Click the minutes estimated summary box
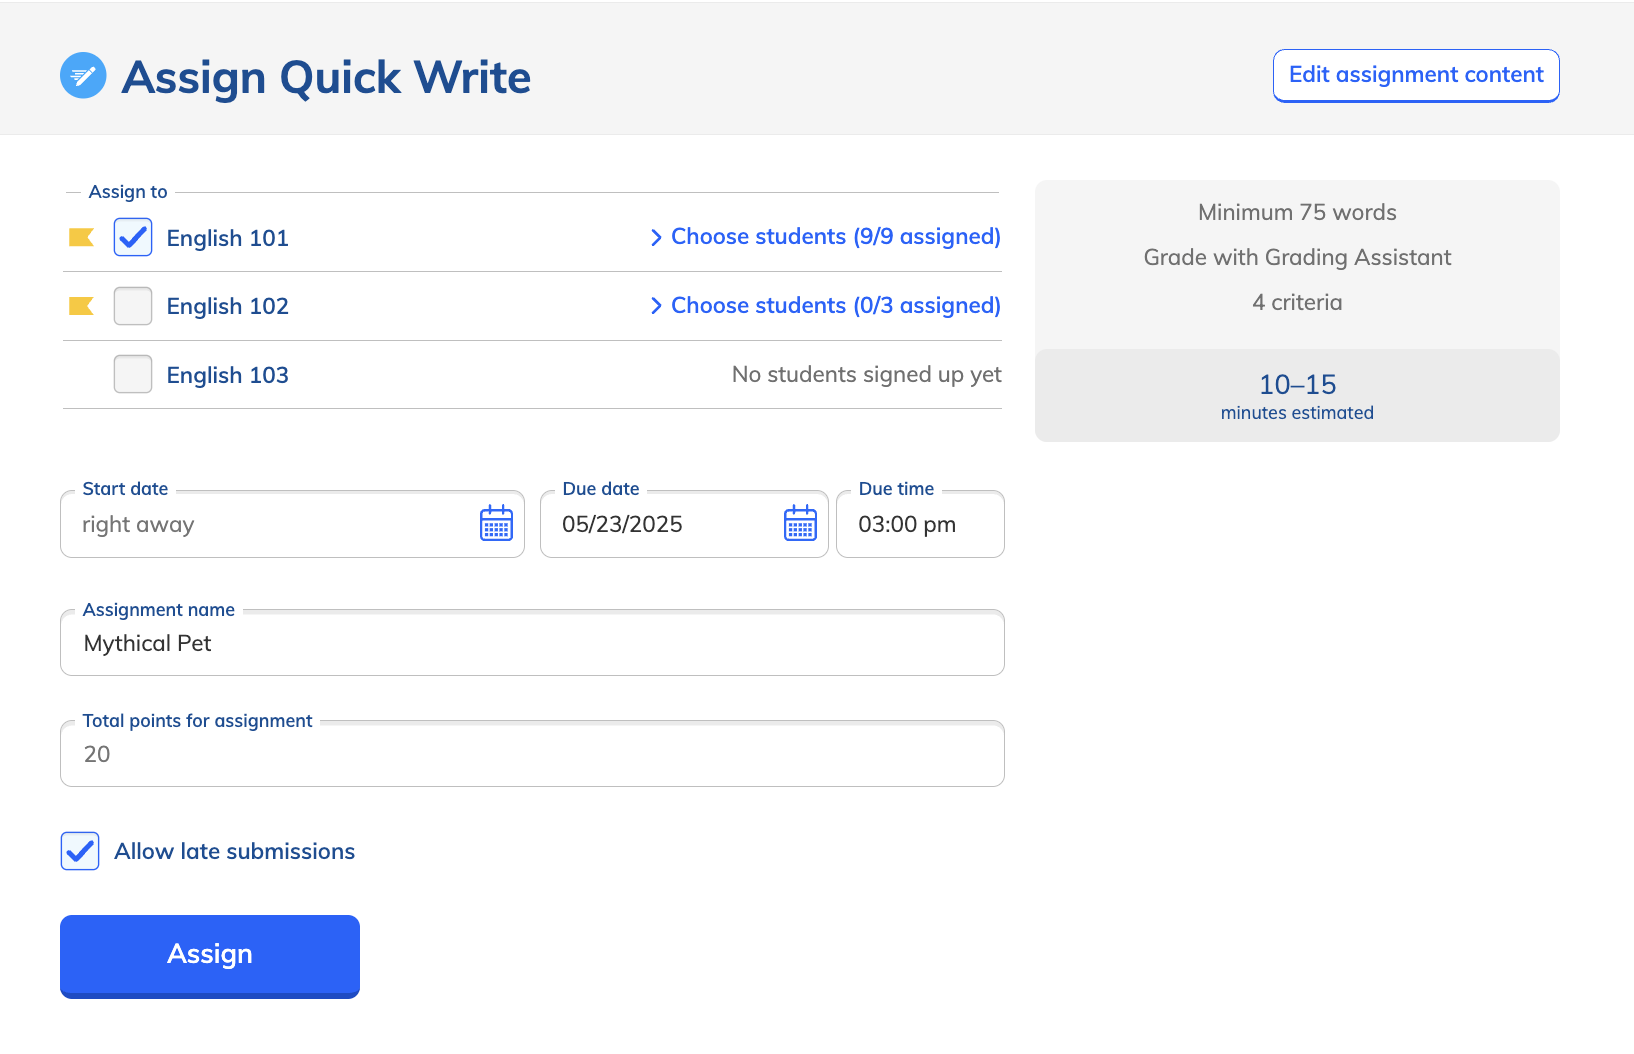The width and height of the screenshot is (1634, 1054). click(1296, 396)
